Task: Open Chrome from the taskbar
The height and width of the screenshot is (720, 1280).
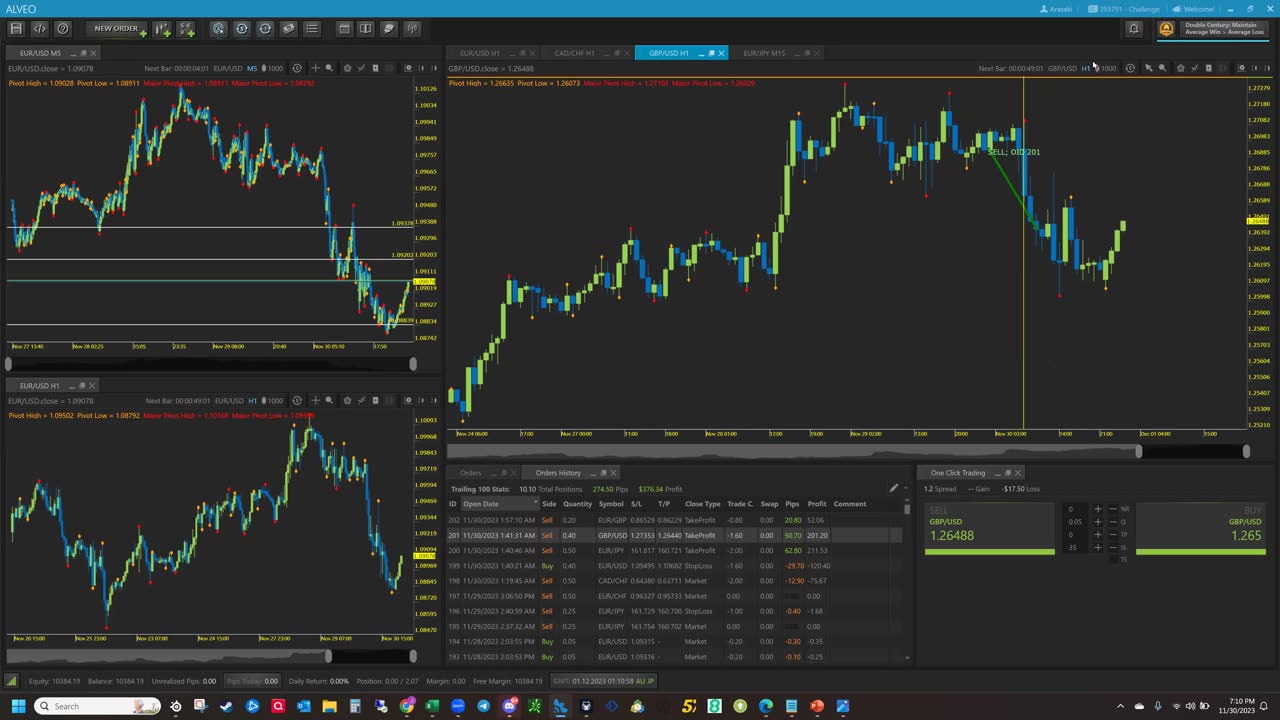Action: pyautogui.click(x=406, y=706)
